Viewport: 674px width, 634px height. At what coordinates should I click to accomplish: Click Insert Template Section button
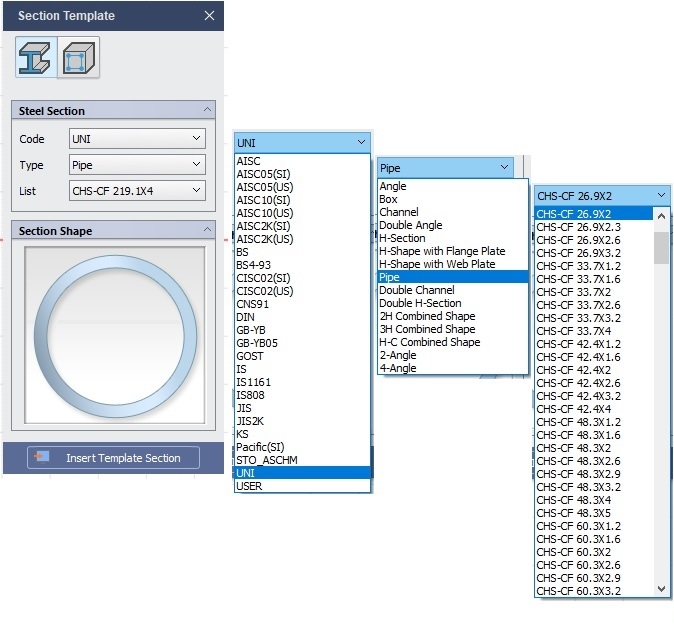113,457
